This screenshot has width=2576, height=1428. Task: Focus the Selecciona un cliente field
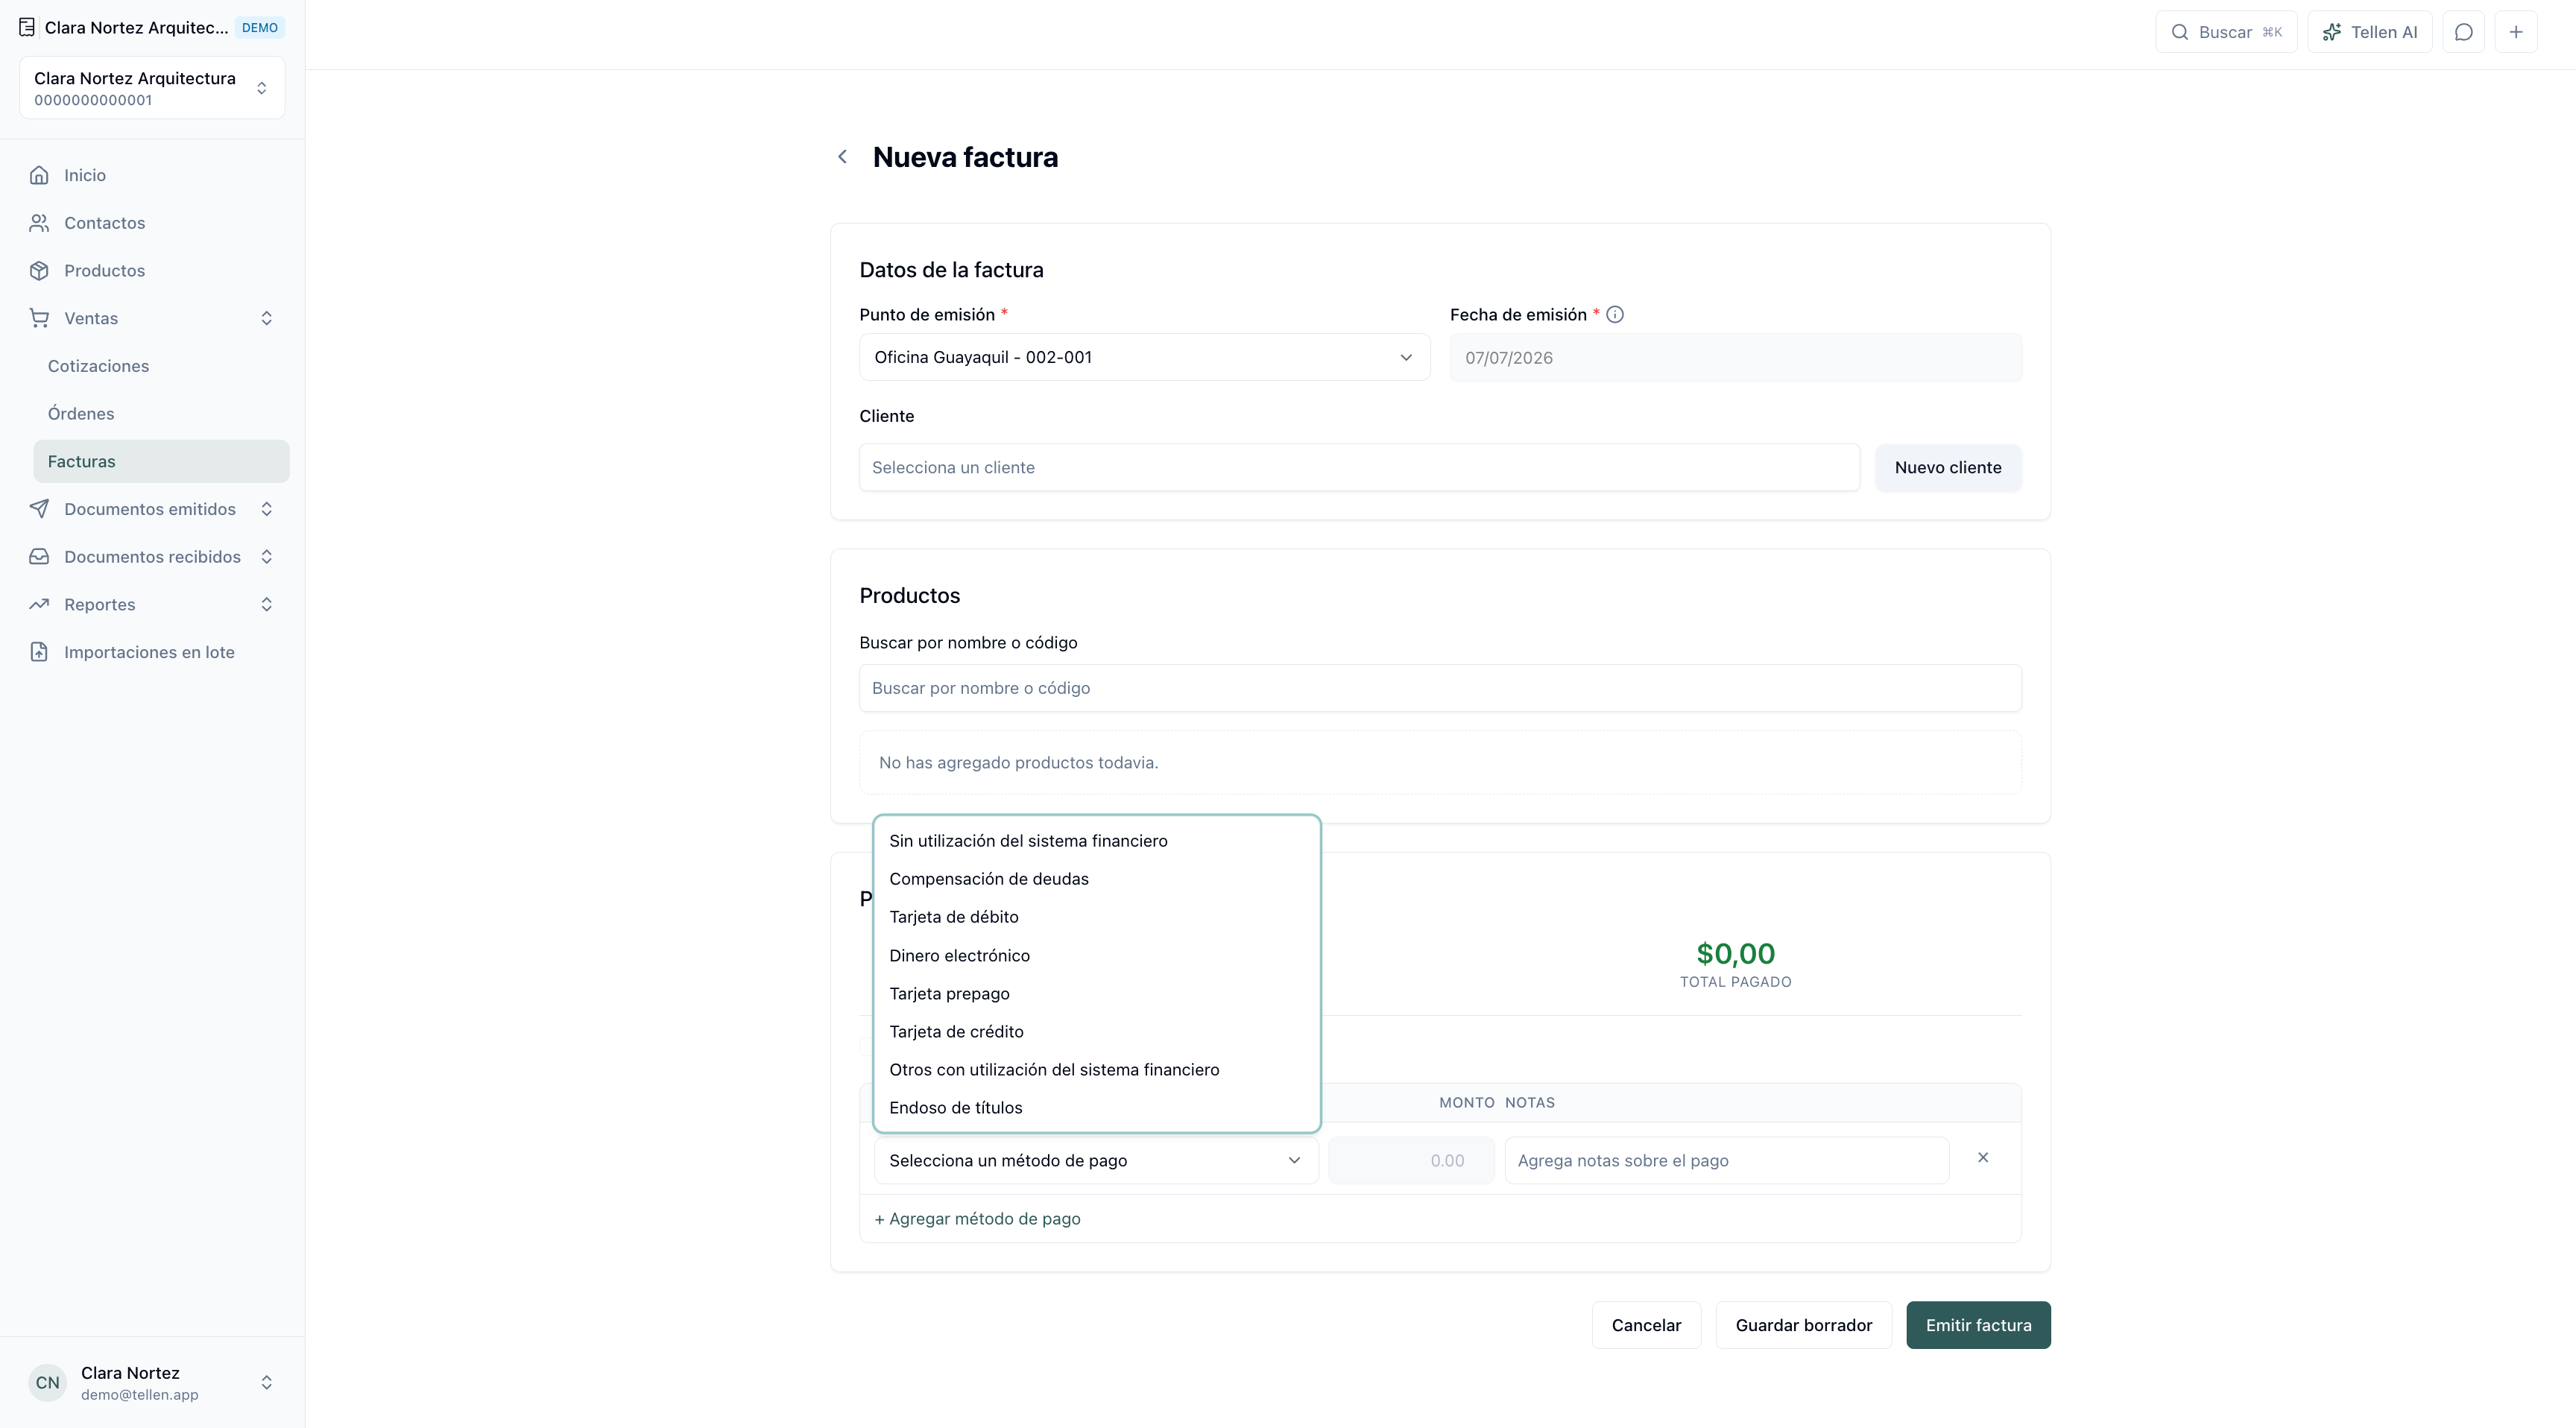click(x=1359, y=467)
